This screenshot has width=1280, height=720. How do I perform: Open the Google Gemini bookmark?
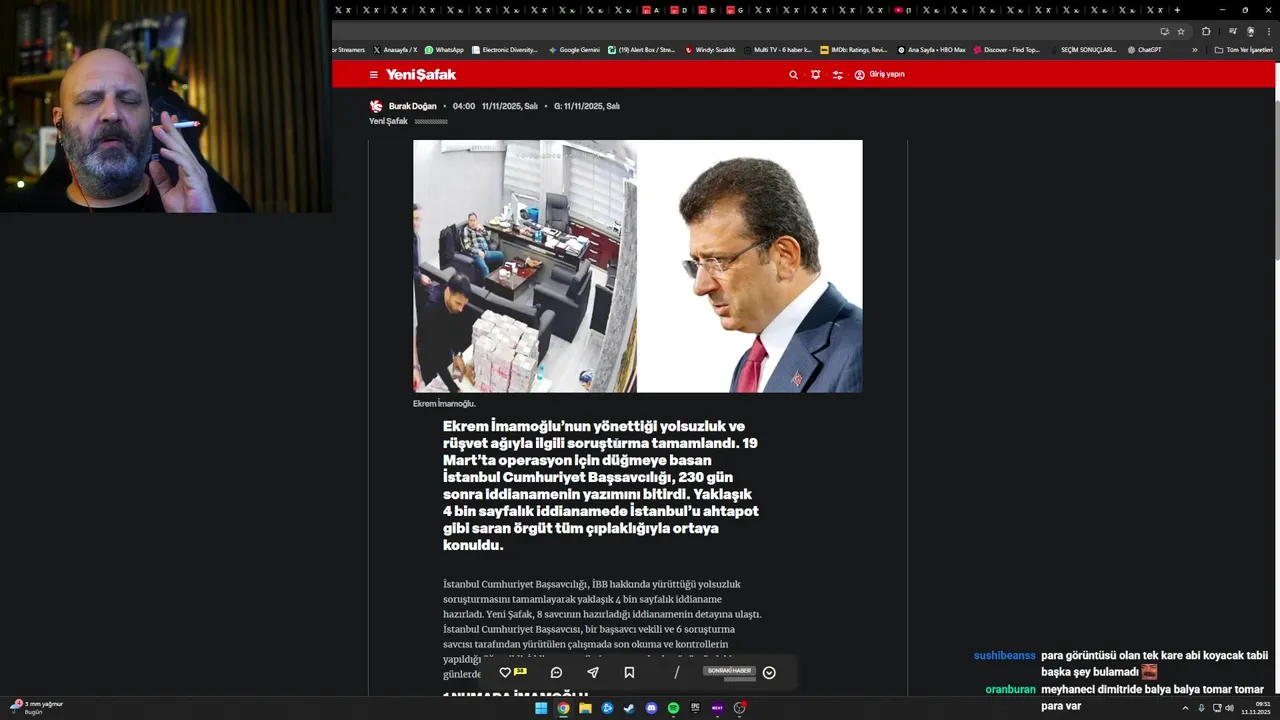point(574,50)
